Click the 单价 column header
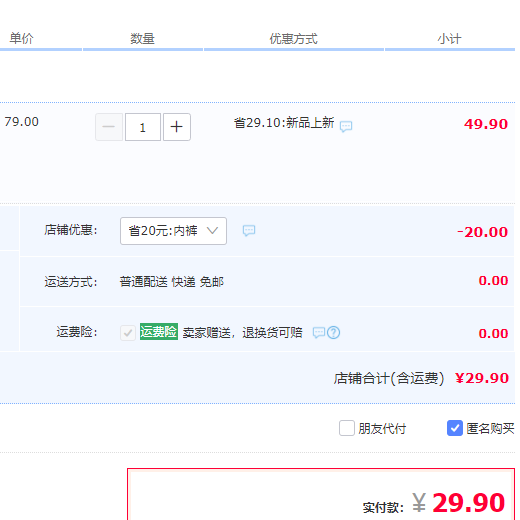The image size is (520, 520). point(22,38)
